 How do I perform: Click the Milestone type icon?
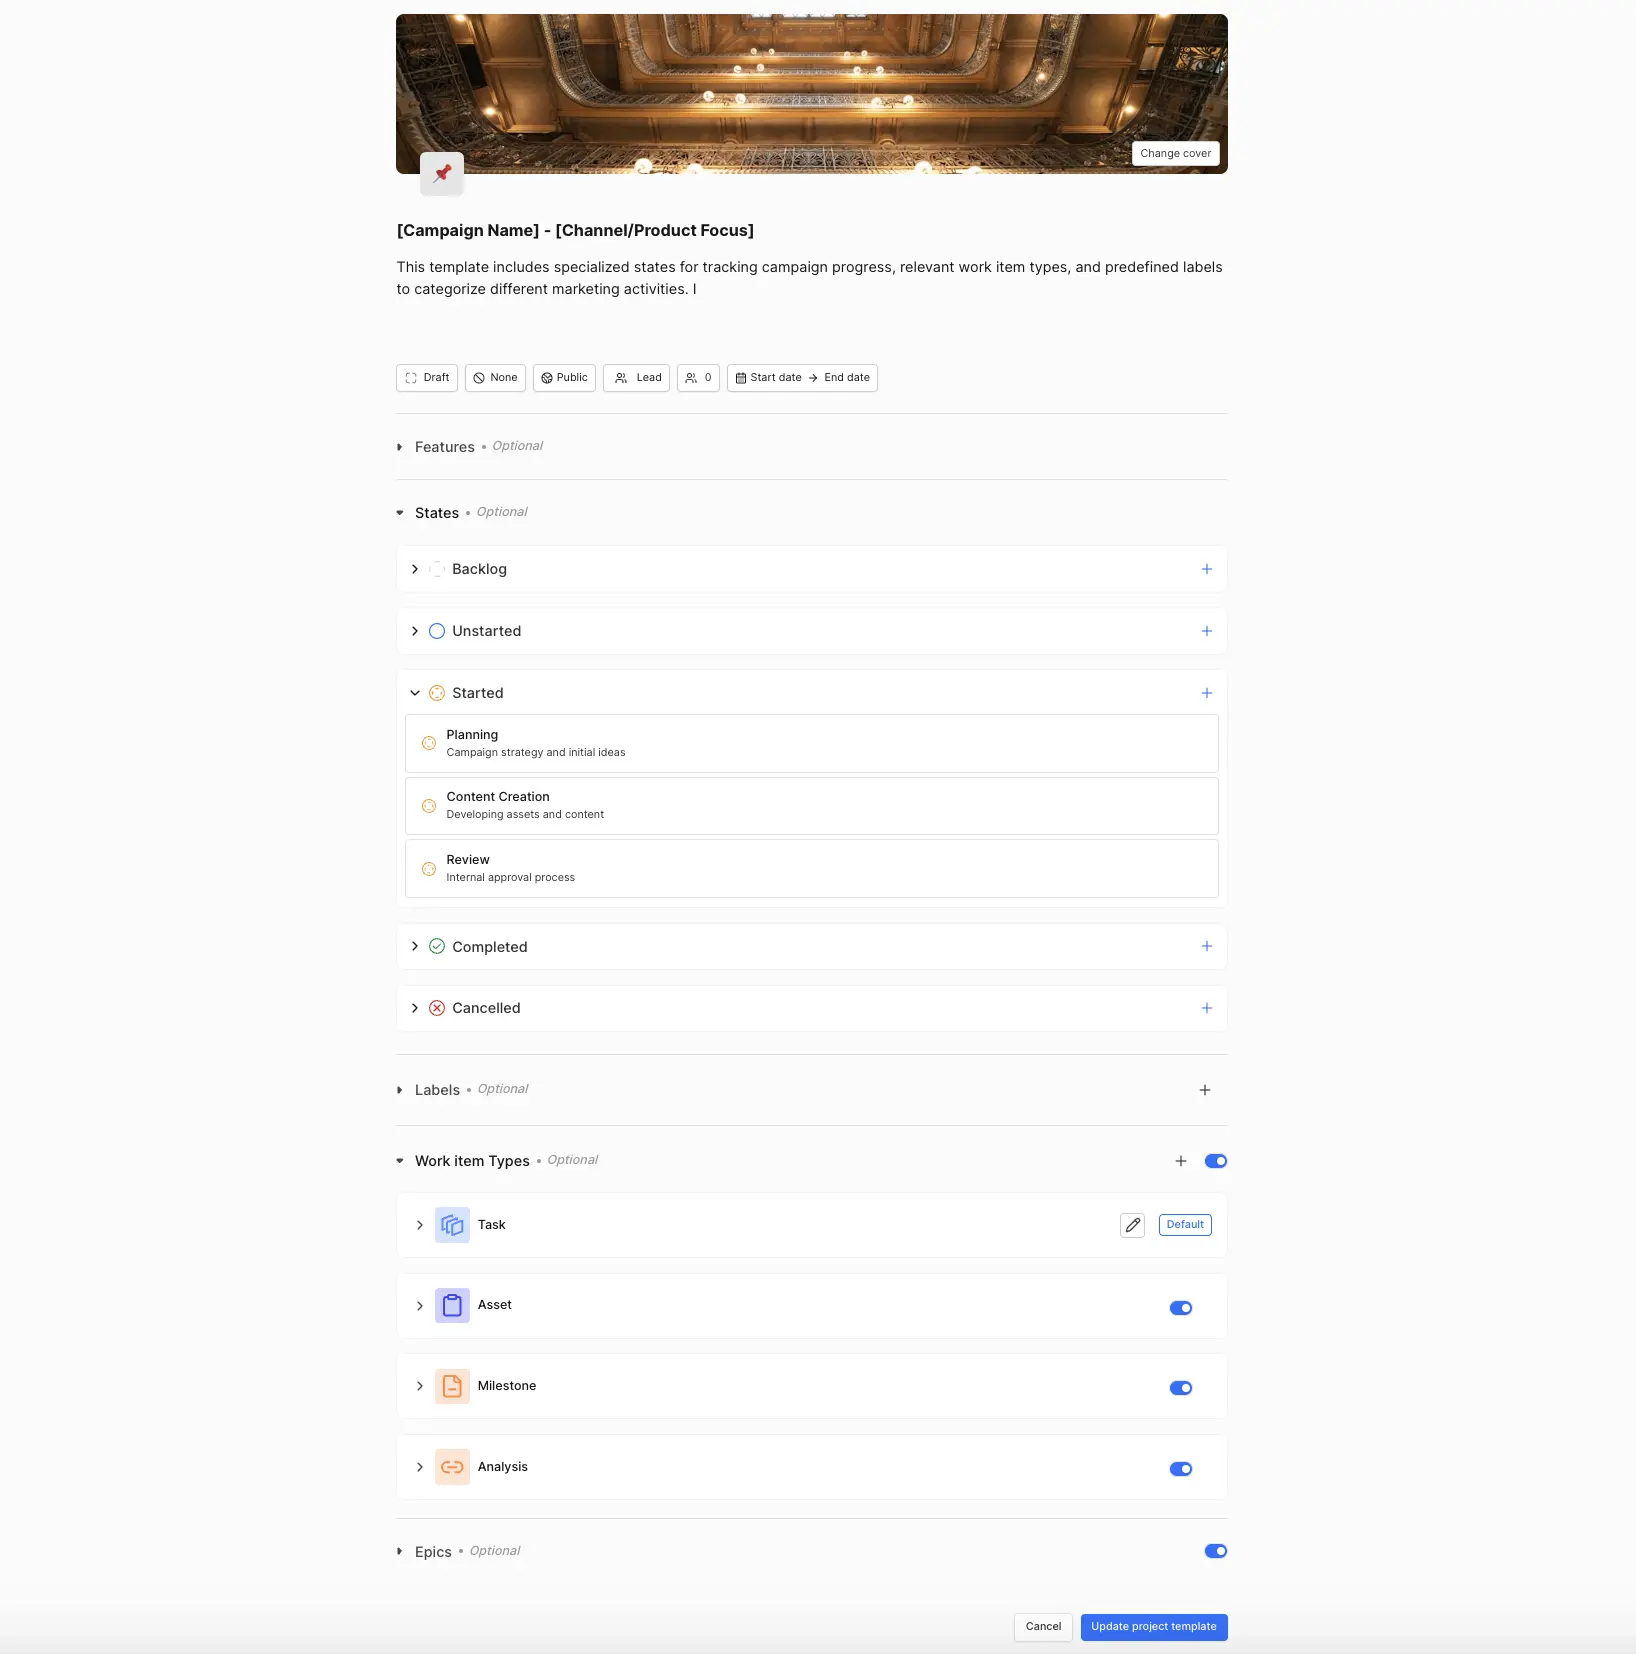(x=452, y=1386)
